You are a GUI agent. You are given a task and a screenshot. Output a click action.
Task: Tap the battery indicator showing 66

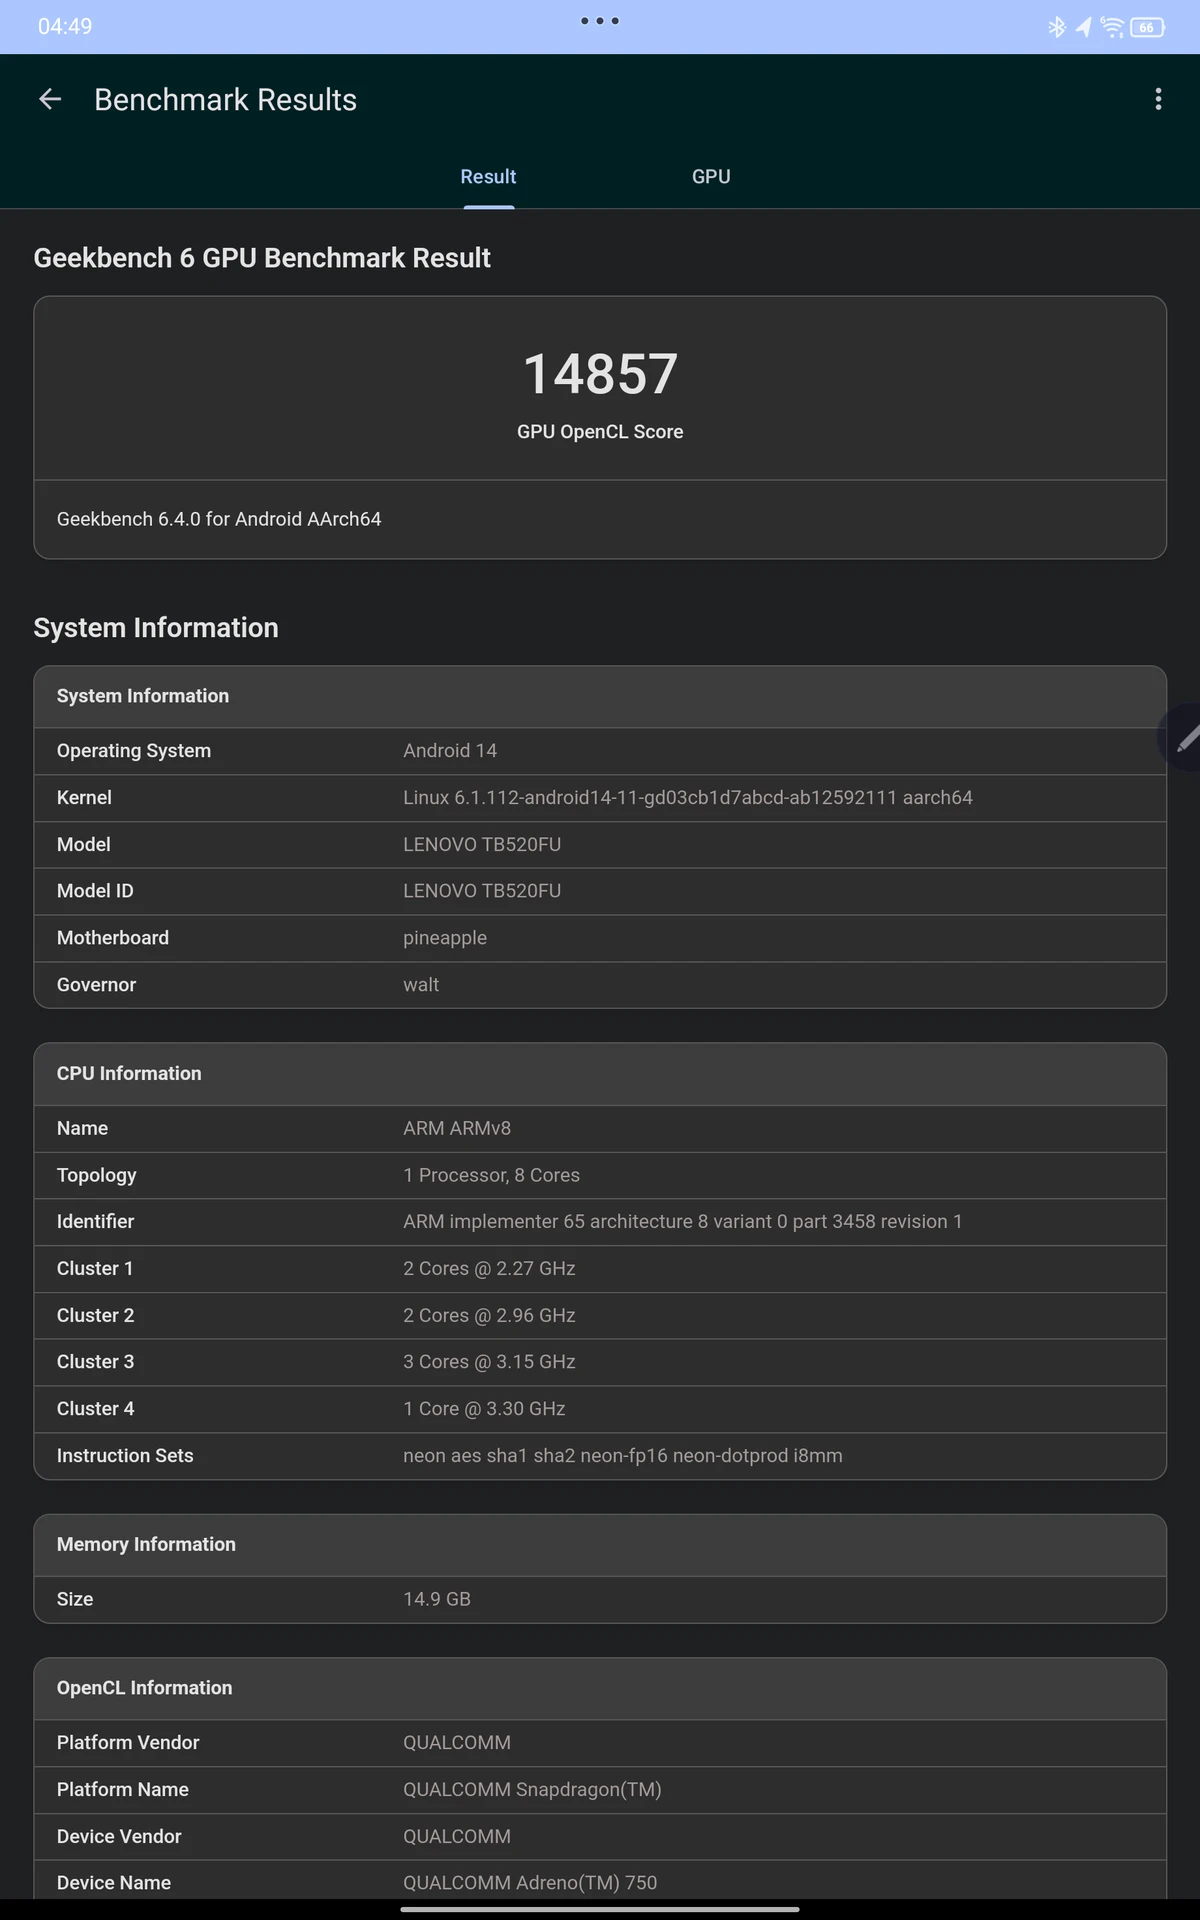pos(1148,27)
